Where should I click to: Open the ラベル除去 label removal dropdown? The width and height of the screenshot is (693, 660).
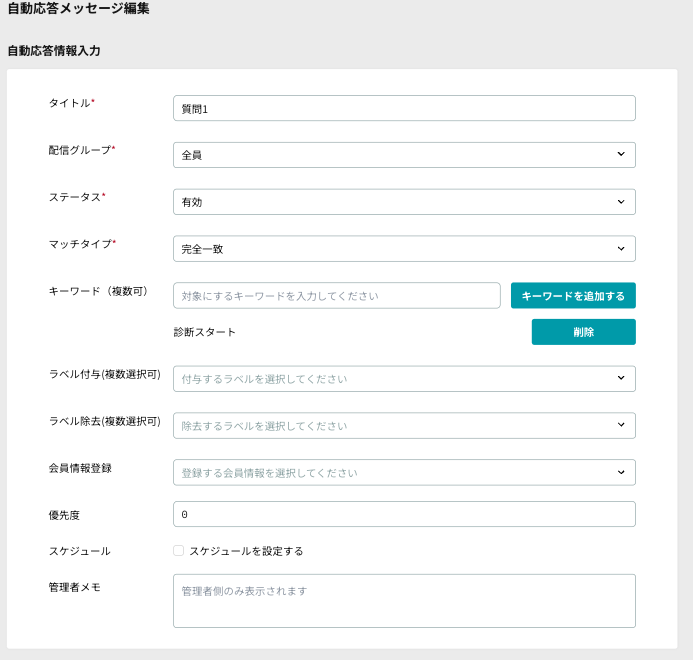point(404,426)
